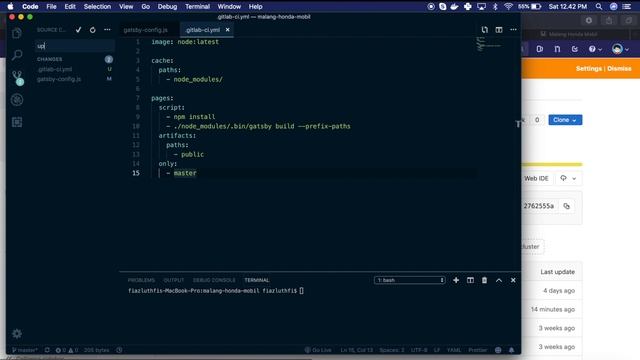The width and height of the screenshot is (640, 360).
Task: Open the Terminal menu in menu bar
Action: click(197, 7)
